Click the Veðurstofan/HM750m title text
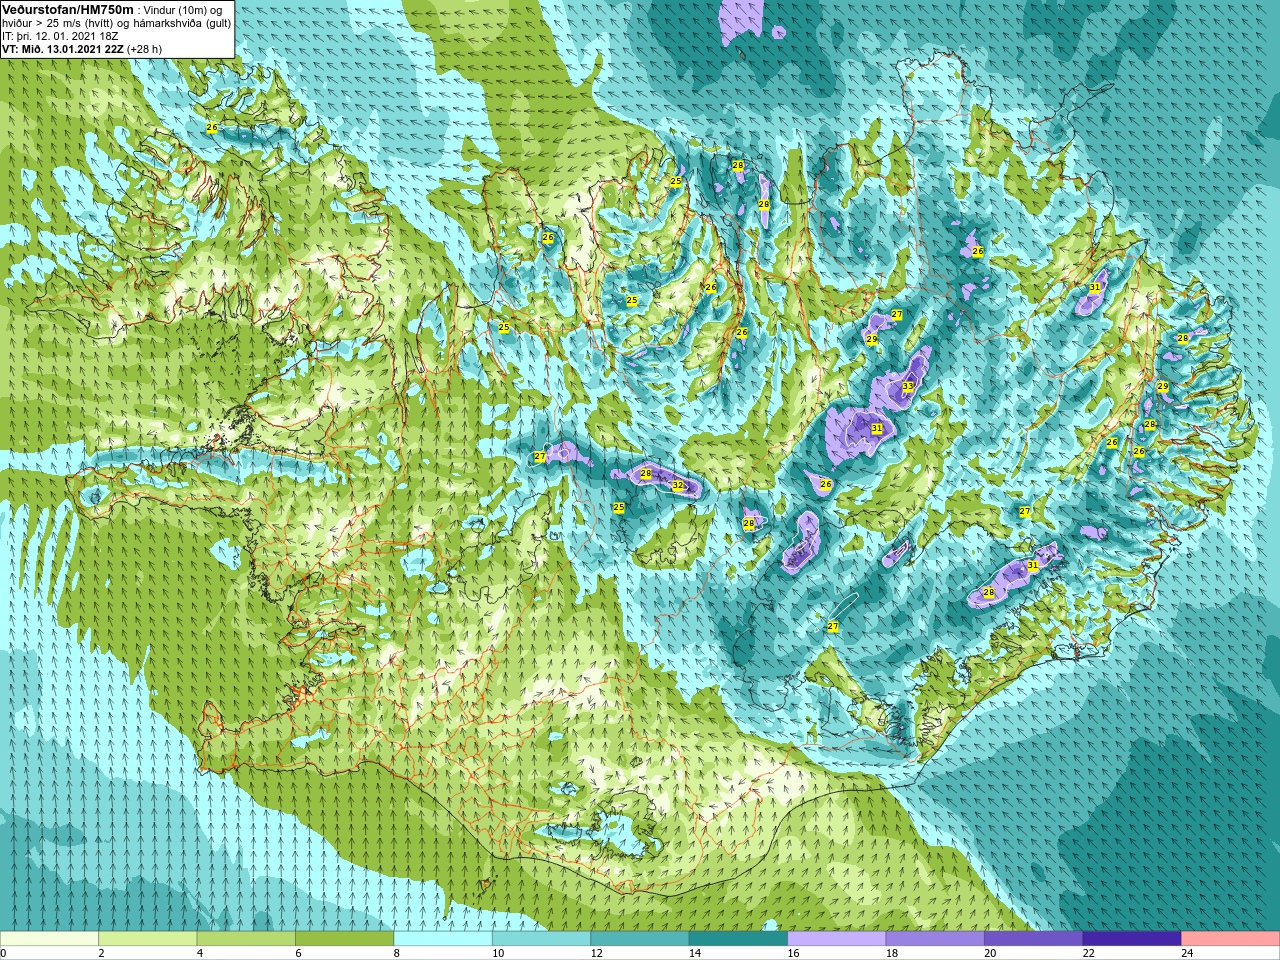The image size is (1280, 960). tap(68, 9)
